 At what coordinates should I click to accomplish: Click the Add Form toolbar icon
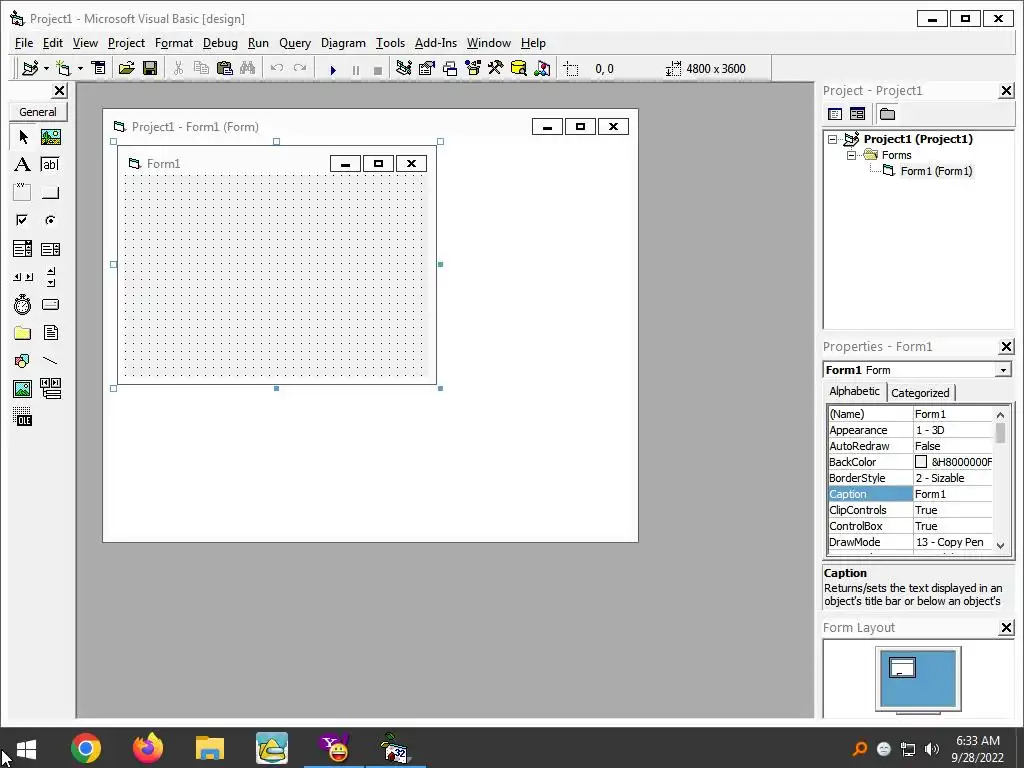tap(63, 68)
